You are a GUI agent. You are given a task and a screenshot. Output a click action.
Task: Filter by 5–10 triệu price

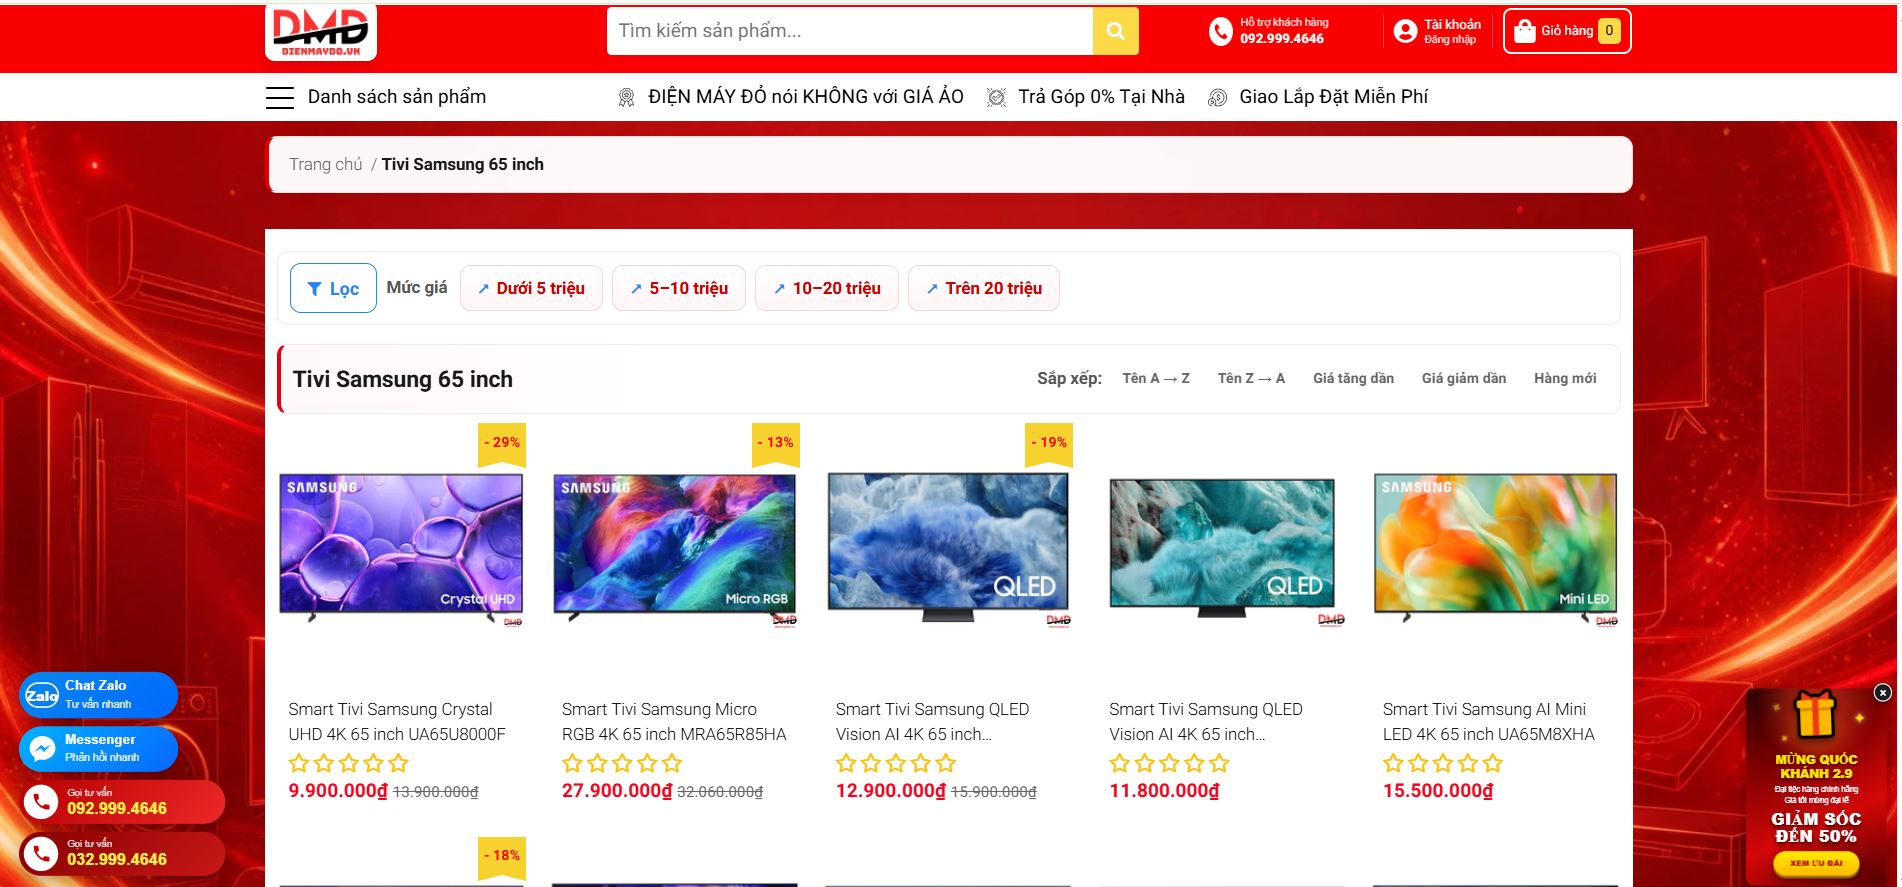click(679, 288)
